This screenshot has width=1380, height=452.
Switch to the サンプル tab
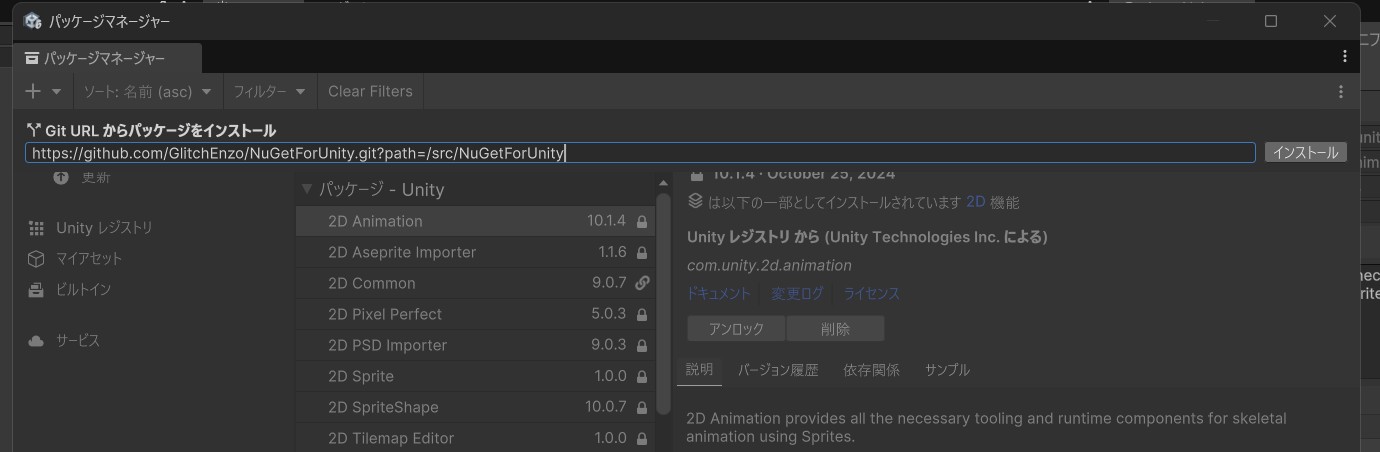[947, 370]
